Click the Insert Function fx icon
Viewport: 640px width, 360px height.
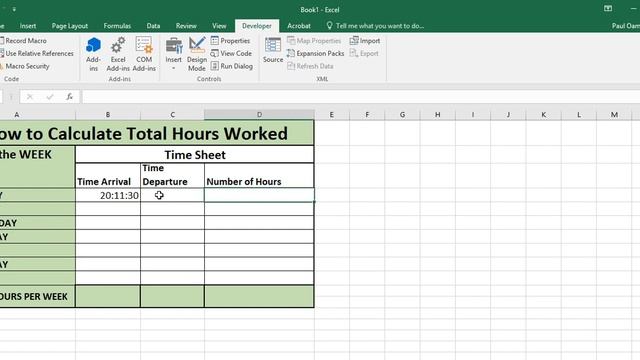tap(70, 97)
